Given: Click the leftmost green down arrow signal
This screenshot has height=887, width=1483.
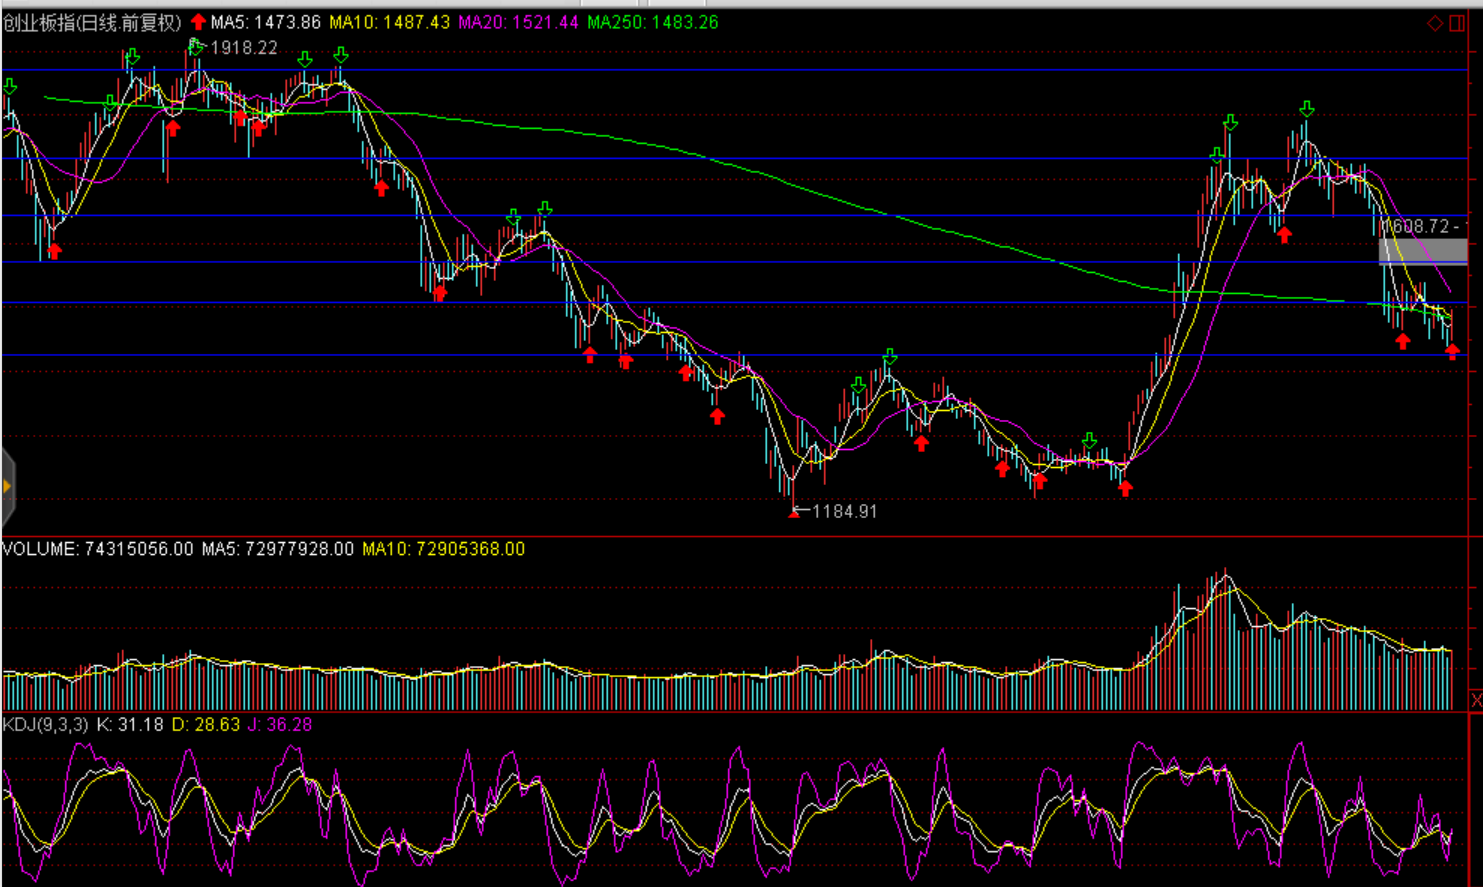Looking at the screenshot, I should pos(10,88).
